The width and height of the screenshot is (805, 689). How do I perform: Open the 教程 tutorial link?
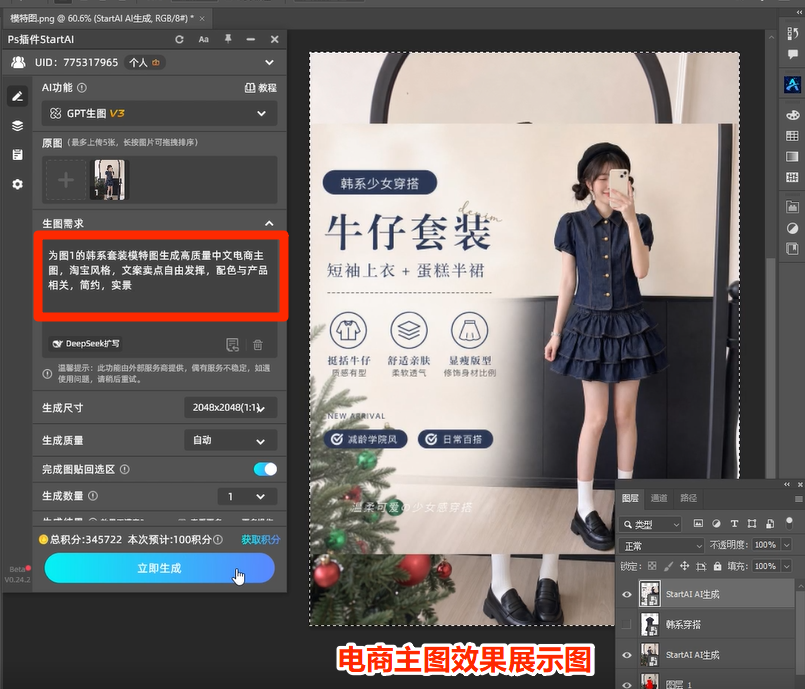coord(261,88)
